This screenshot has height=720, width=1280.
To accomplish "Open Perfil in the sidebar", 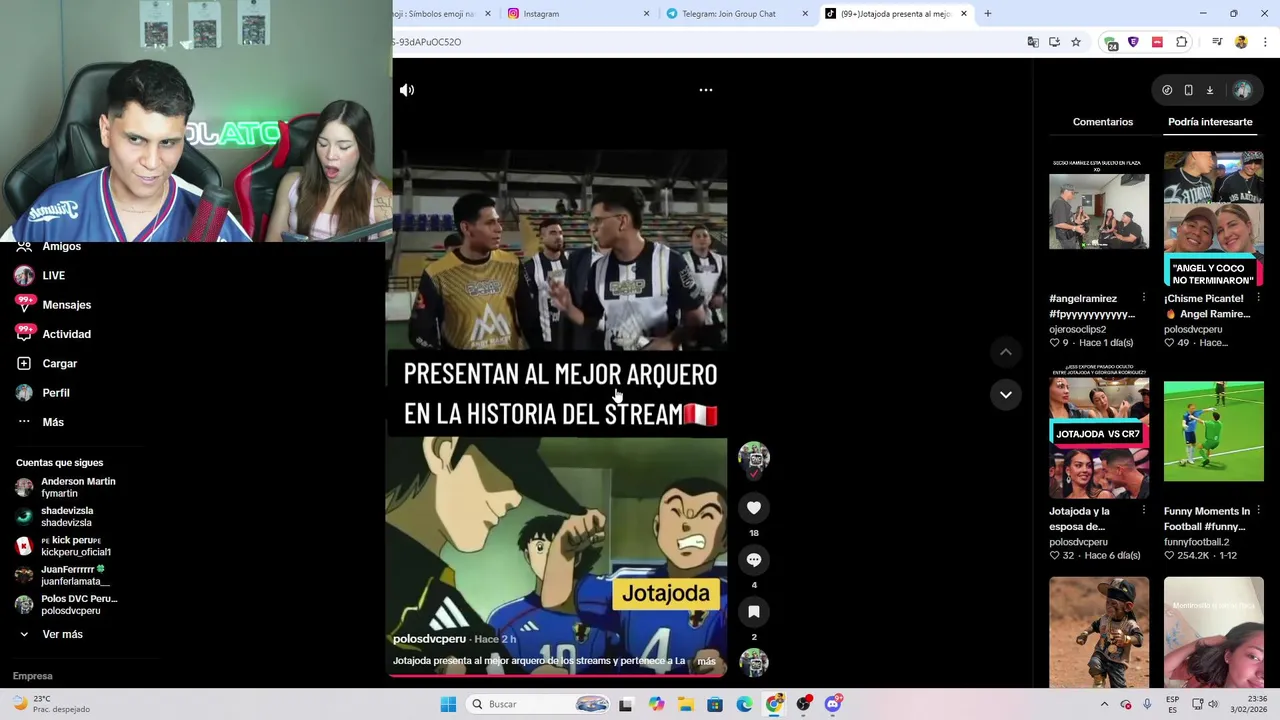I will [x=56, y=393].
